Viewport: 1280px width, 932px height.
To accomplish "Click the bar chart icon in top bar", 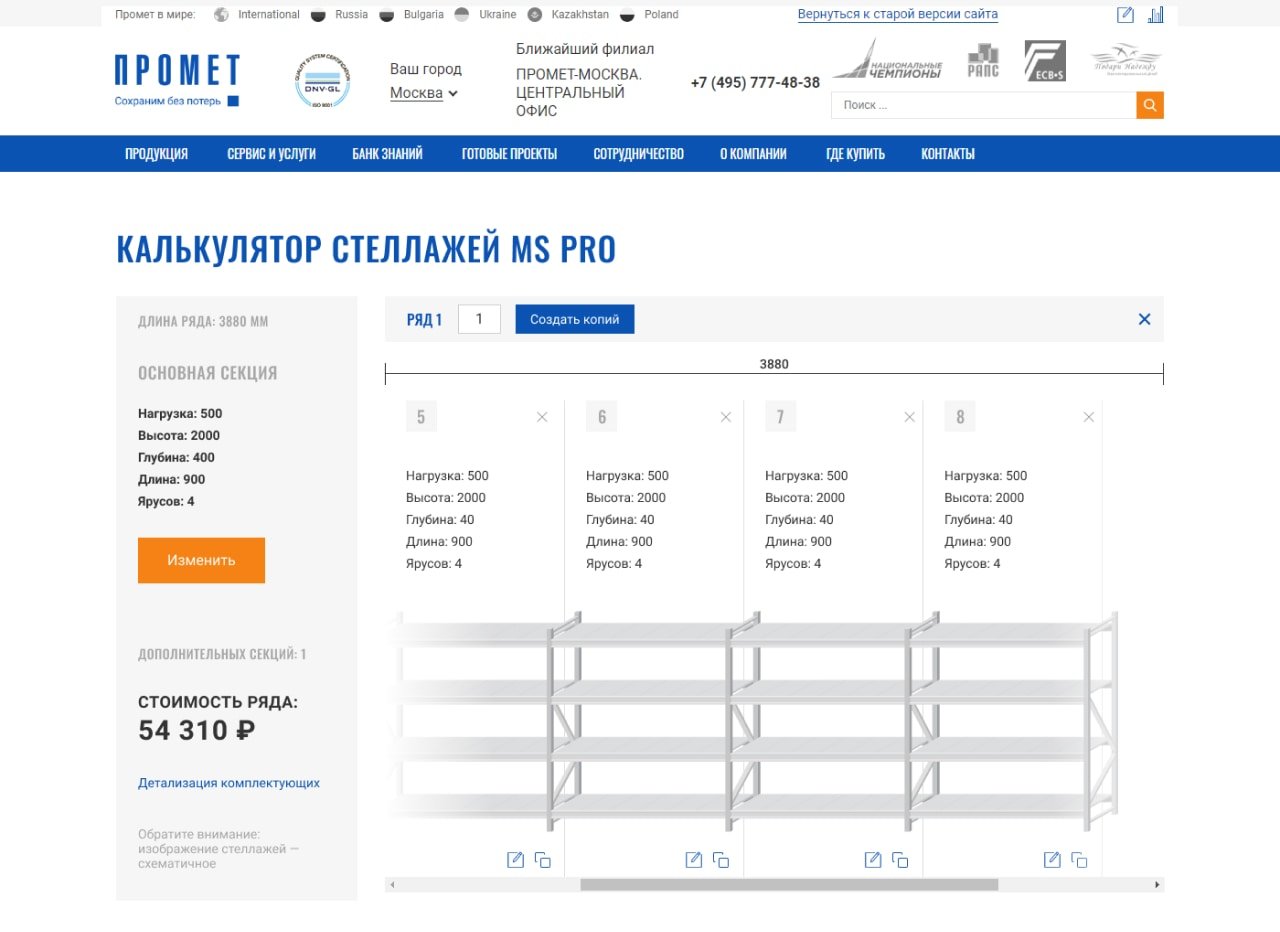I will [x=1156, y=15].
